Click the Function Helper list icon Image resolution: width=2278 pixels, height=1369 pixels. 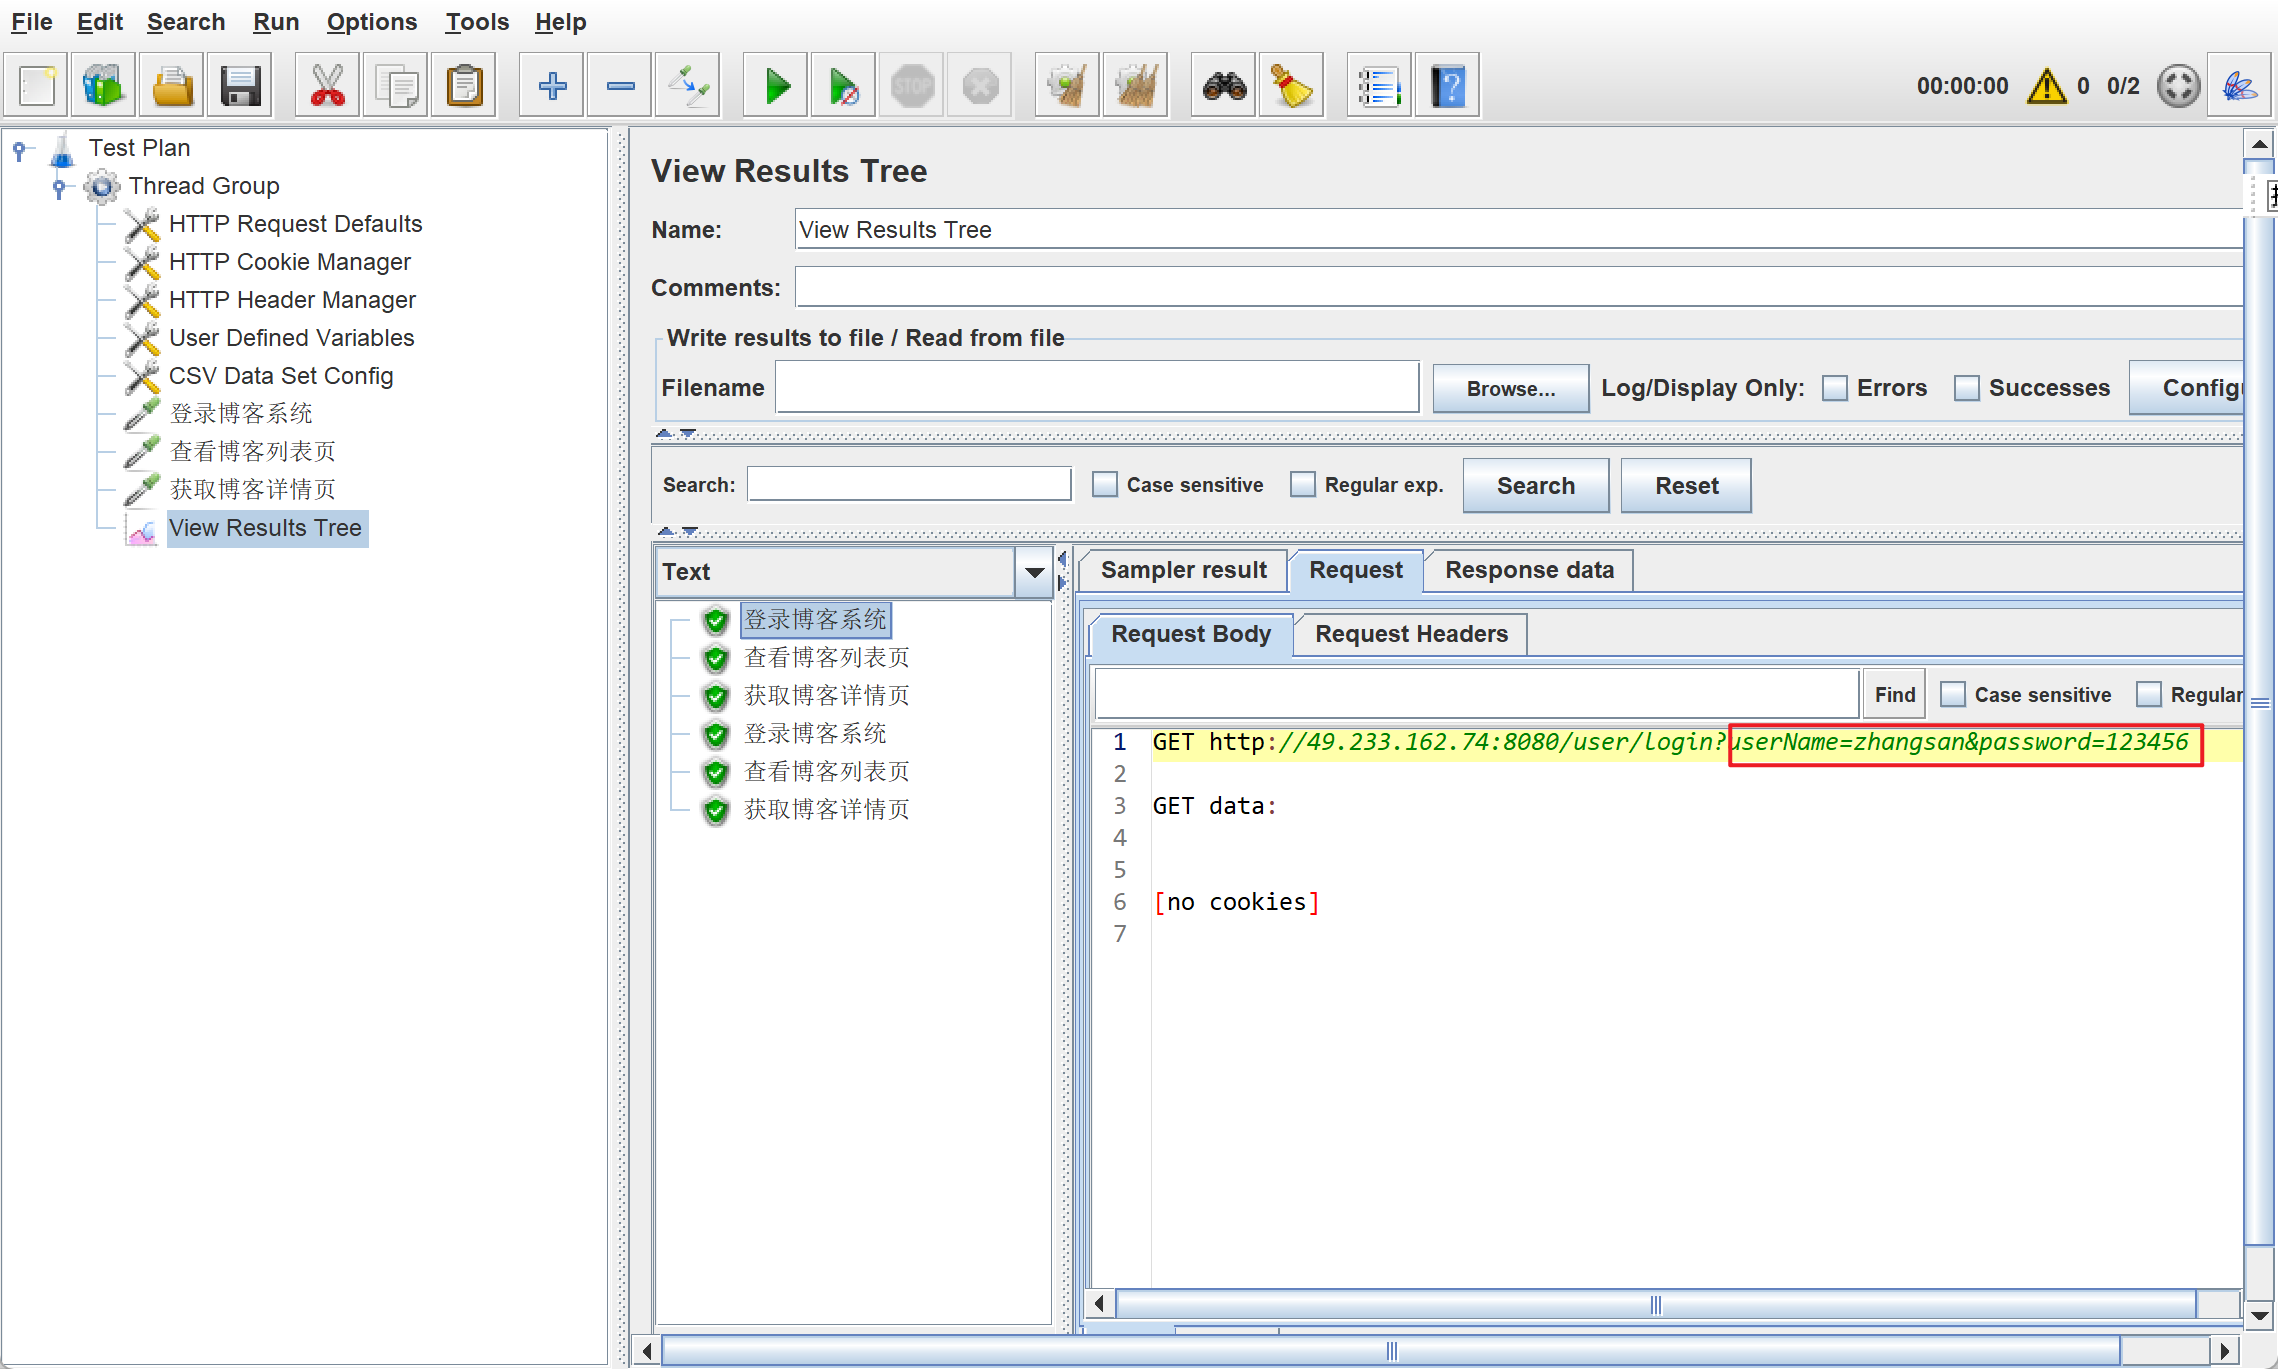pyautogui.click(x=1378, y=87)
